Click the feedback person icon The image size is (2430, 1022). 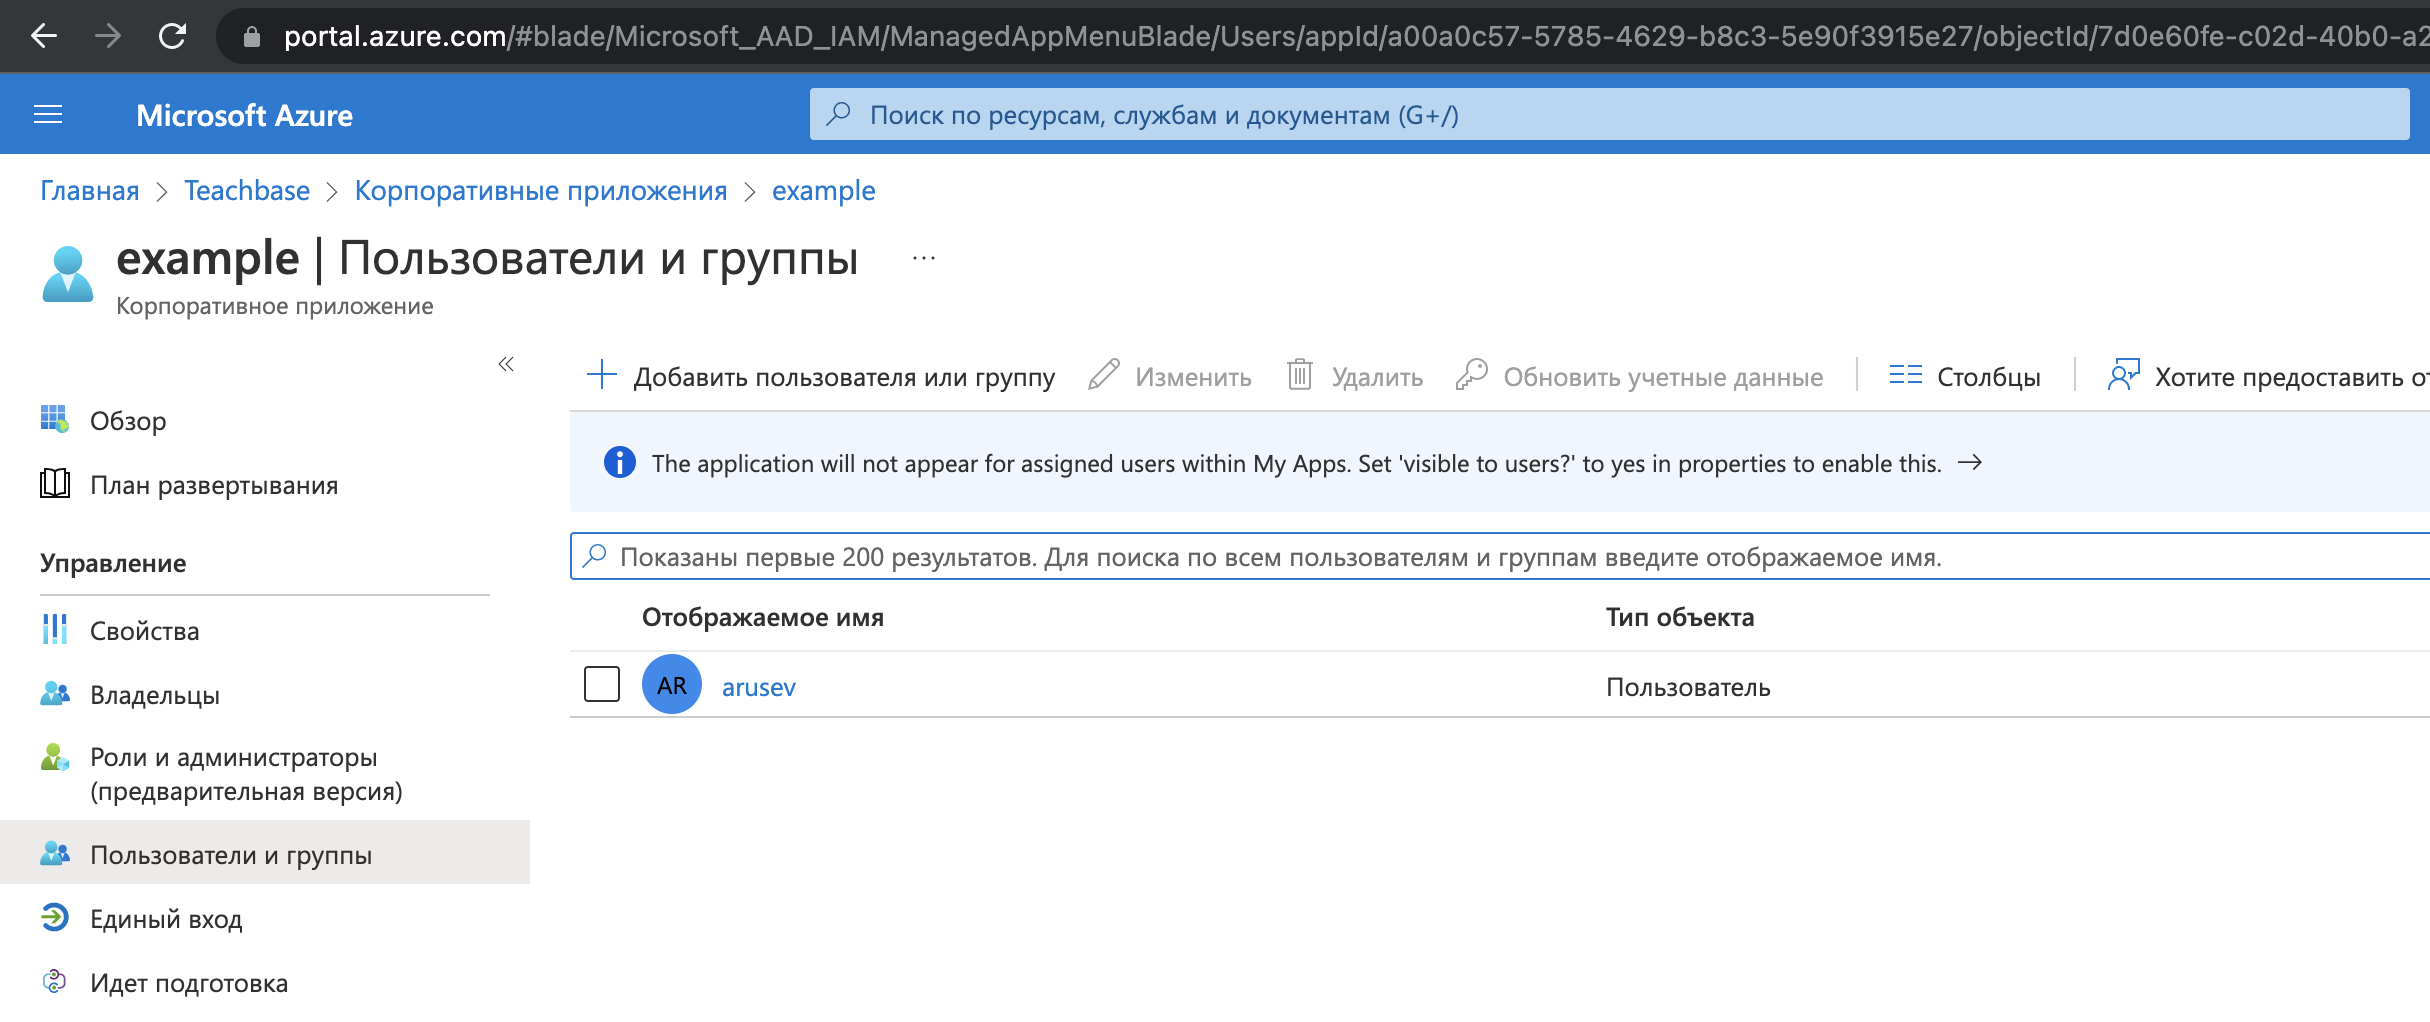[2124, 375]
